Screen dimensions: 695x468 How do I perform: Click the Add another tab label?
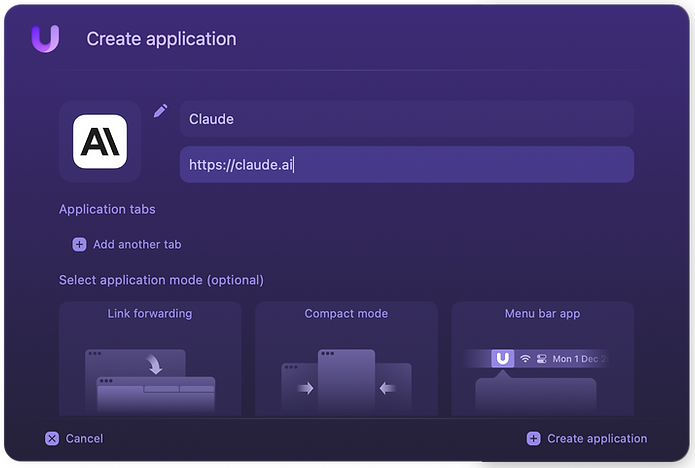pos(137,244)
